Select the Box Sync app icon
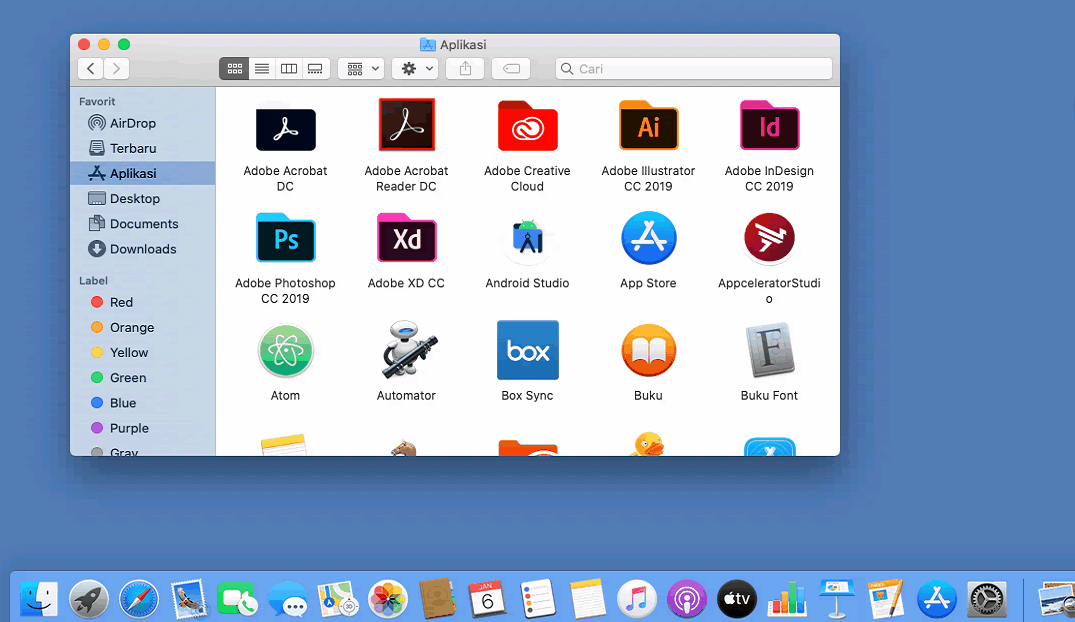Image resolution: width=1075 pixels, height=622 pixels. click(x=527, y=350)
